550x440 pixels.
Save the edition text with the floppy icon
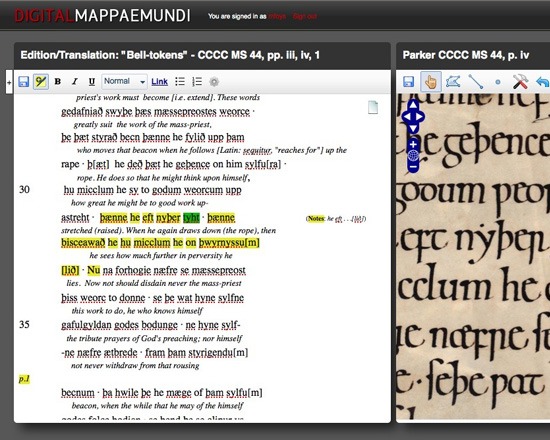coord(24,82)
